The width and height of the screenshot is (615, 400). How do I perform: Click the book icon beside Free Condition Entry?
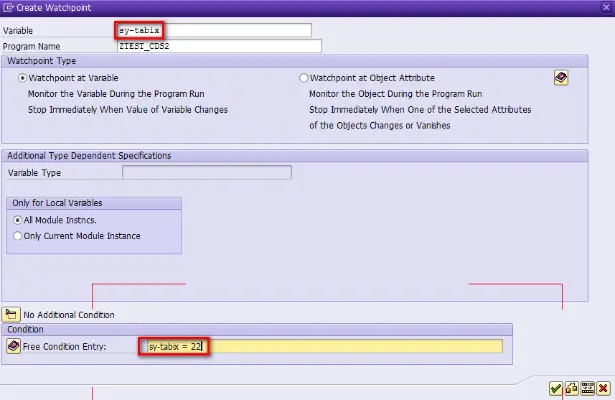click(x=13, y=346)
